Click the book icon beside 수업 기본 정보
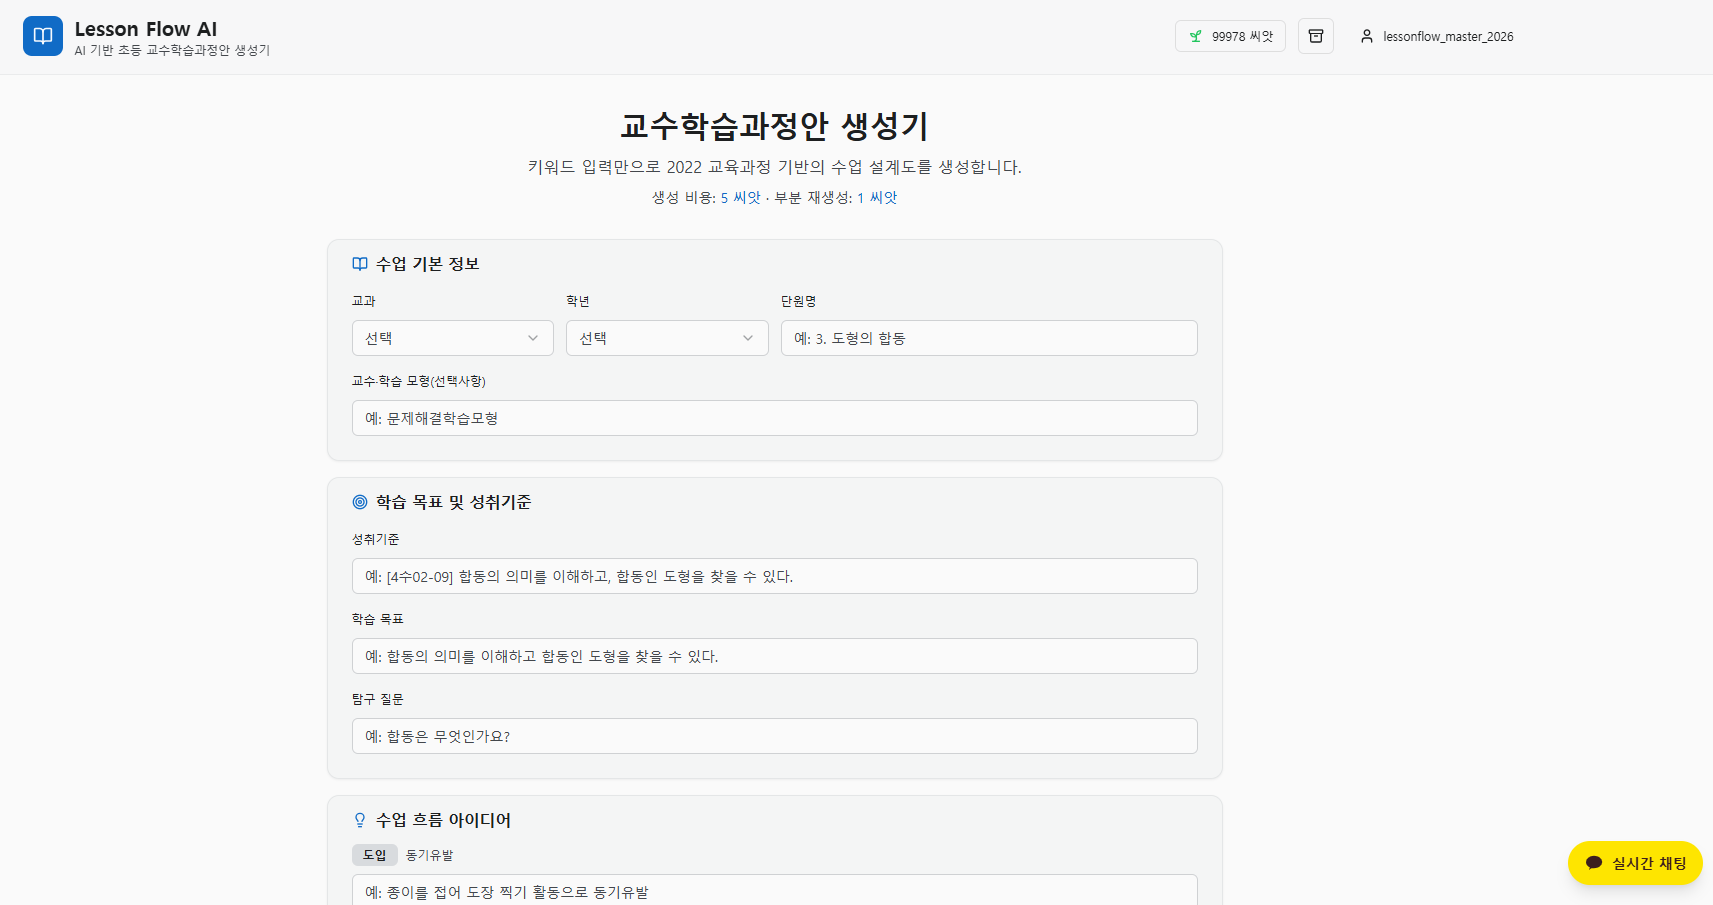Viewport: 1713px width, 905px height. pyautogui.click(x=360, y=263)
